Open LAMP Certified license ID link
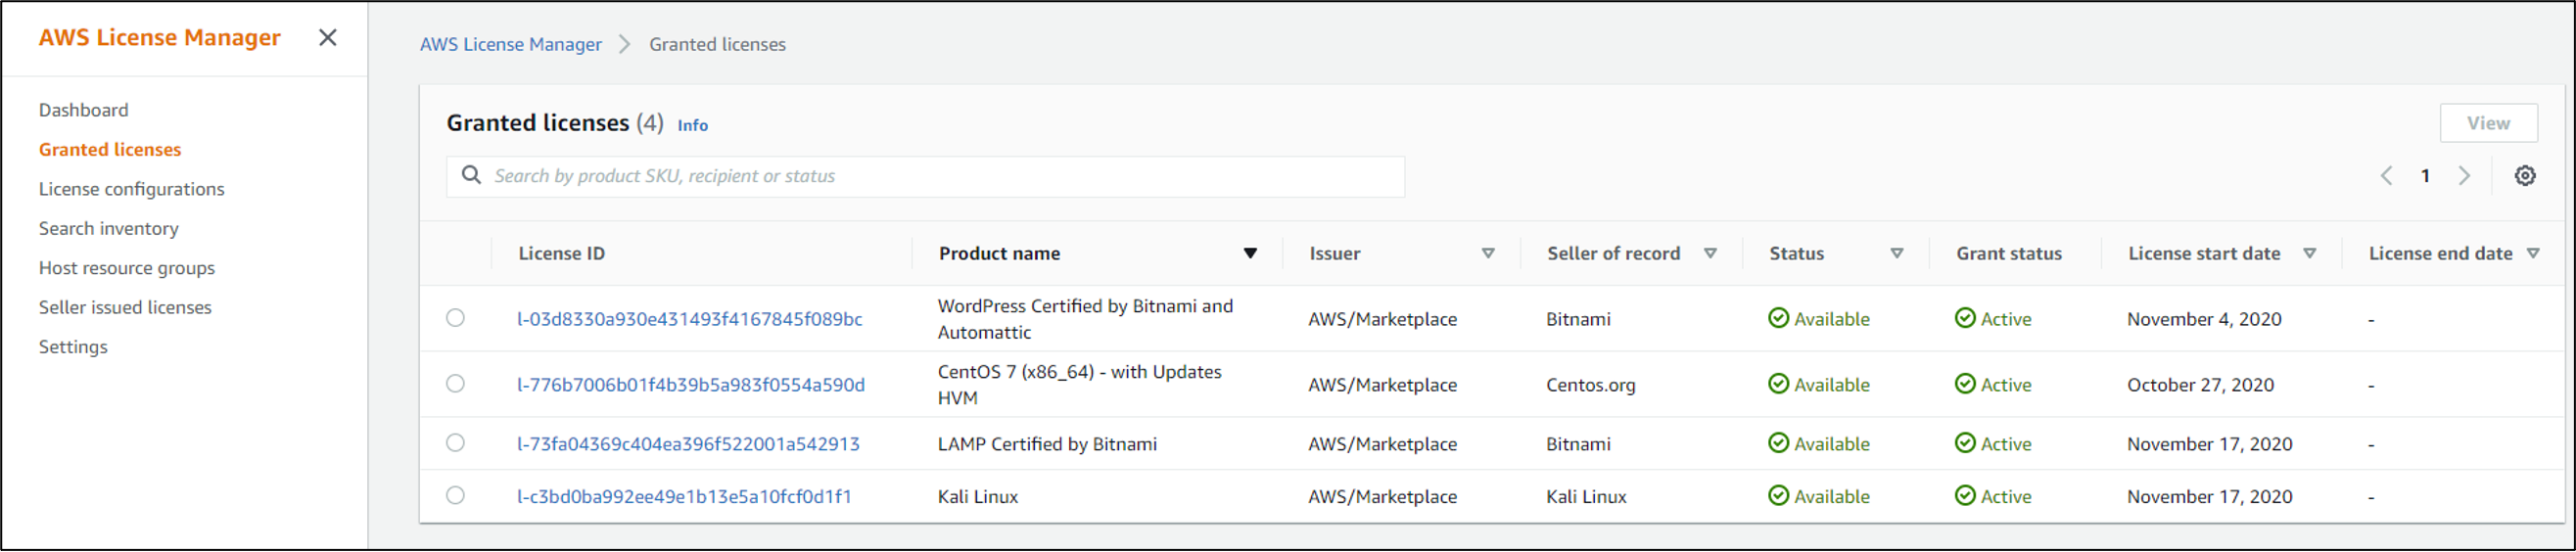The image size is (2576, 552). pyautogui.click(x=688, y=444)
